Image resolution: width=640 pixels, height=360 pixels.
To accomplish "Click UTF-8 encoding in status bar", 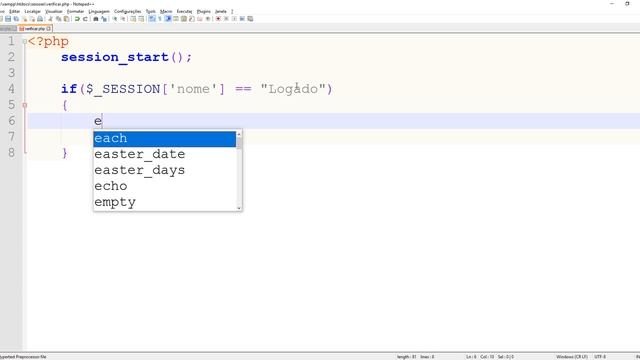I will coord(600,357).
